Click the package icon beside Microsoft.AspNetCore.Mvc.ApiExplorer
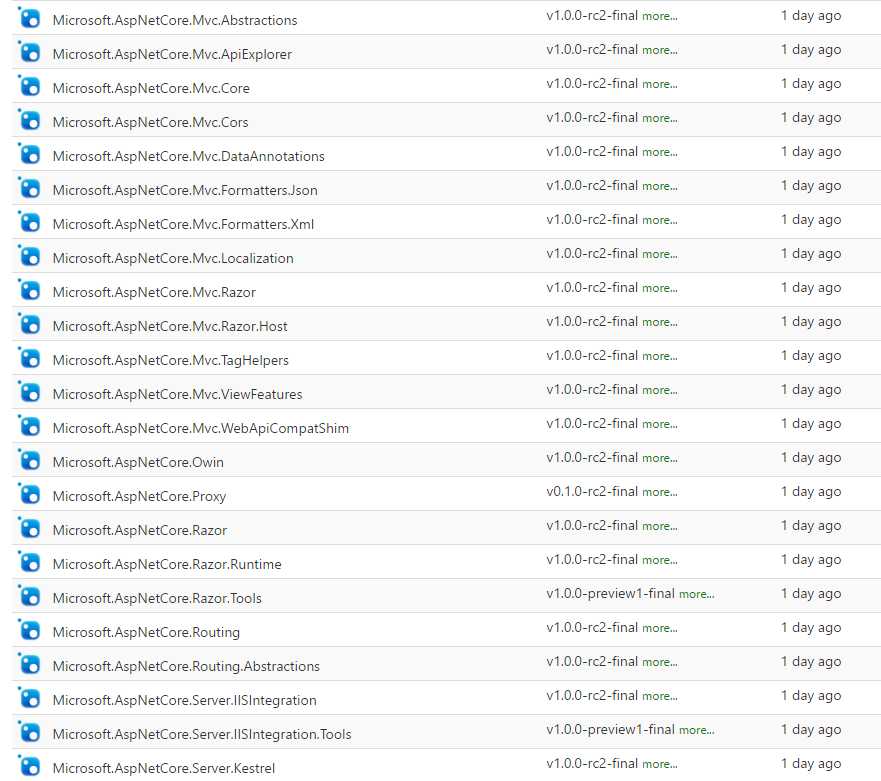The height and width of the screenshot is (781, 881). tap(30, 53)
